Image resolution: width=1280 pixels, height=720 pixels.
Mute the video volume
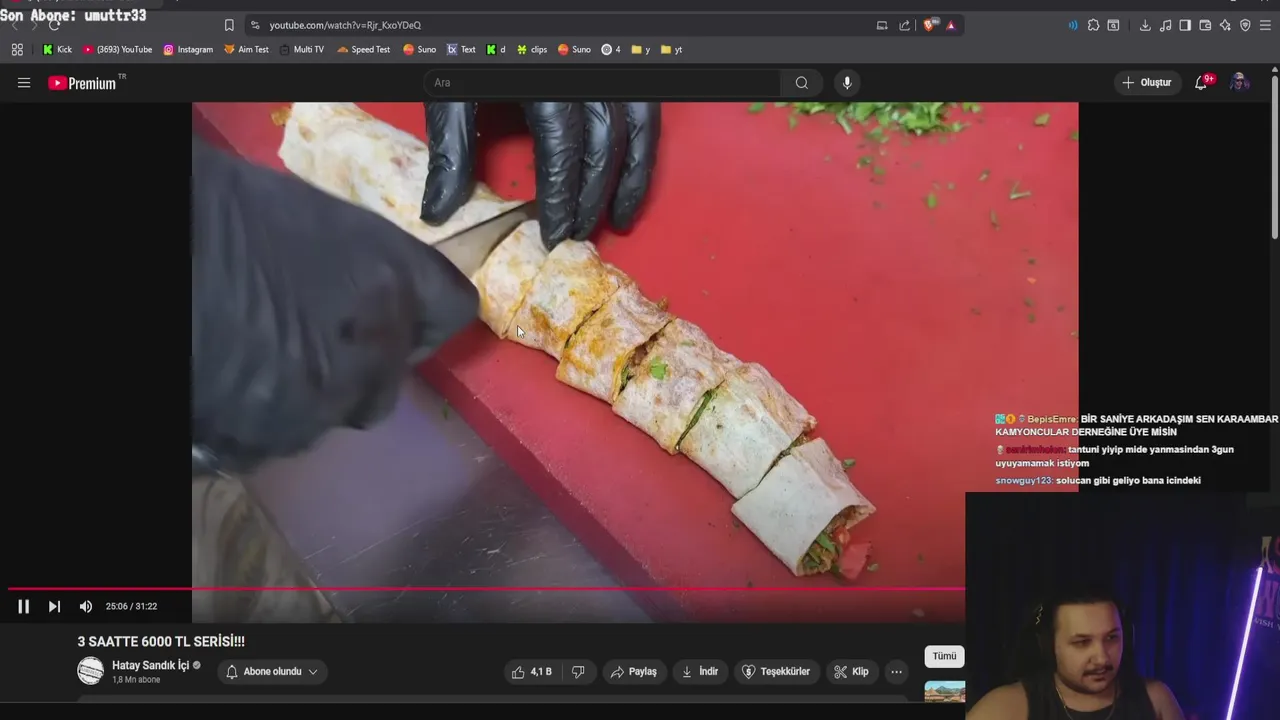pyautogui.click(x=86, y=606)
